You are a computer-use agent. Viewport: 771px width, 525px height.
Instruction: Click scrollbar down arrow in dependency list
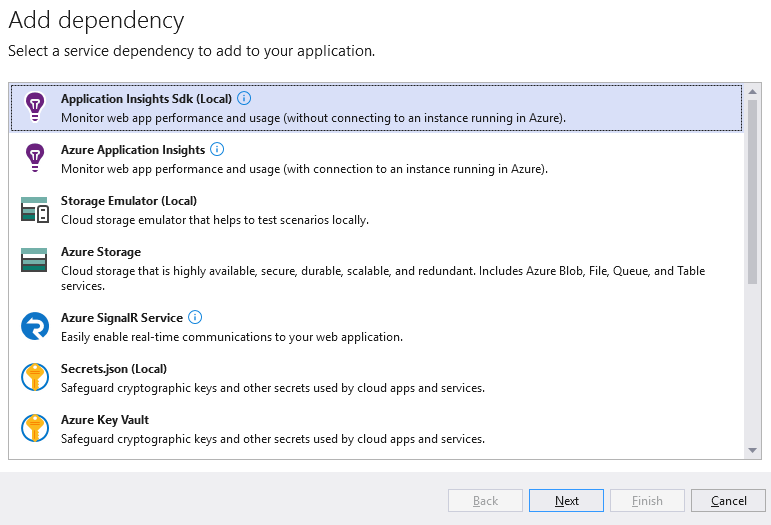752,450
